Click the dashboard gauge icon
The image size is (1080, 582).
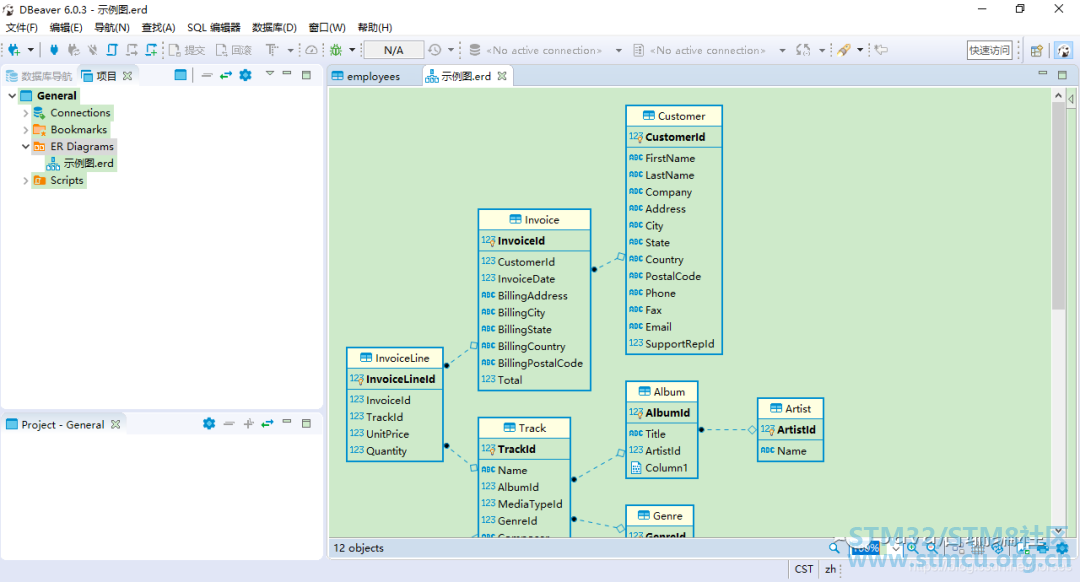[x=311, y=50]
